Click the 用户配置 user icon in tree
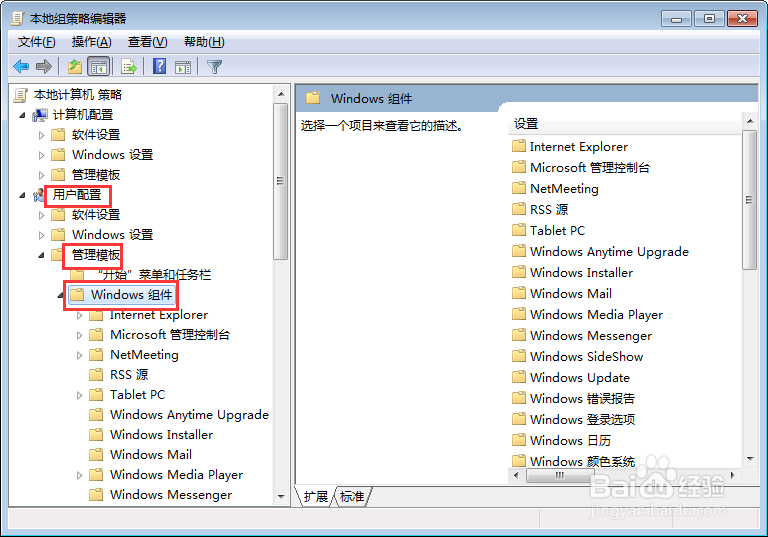 point(39,195)
